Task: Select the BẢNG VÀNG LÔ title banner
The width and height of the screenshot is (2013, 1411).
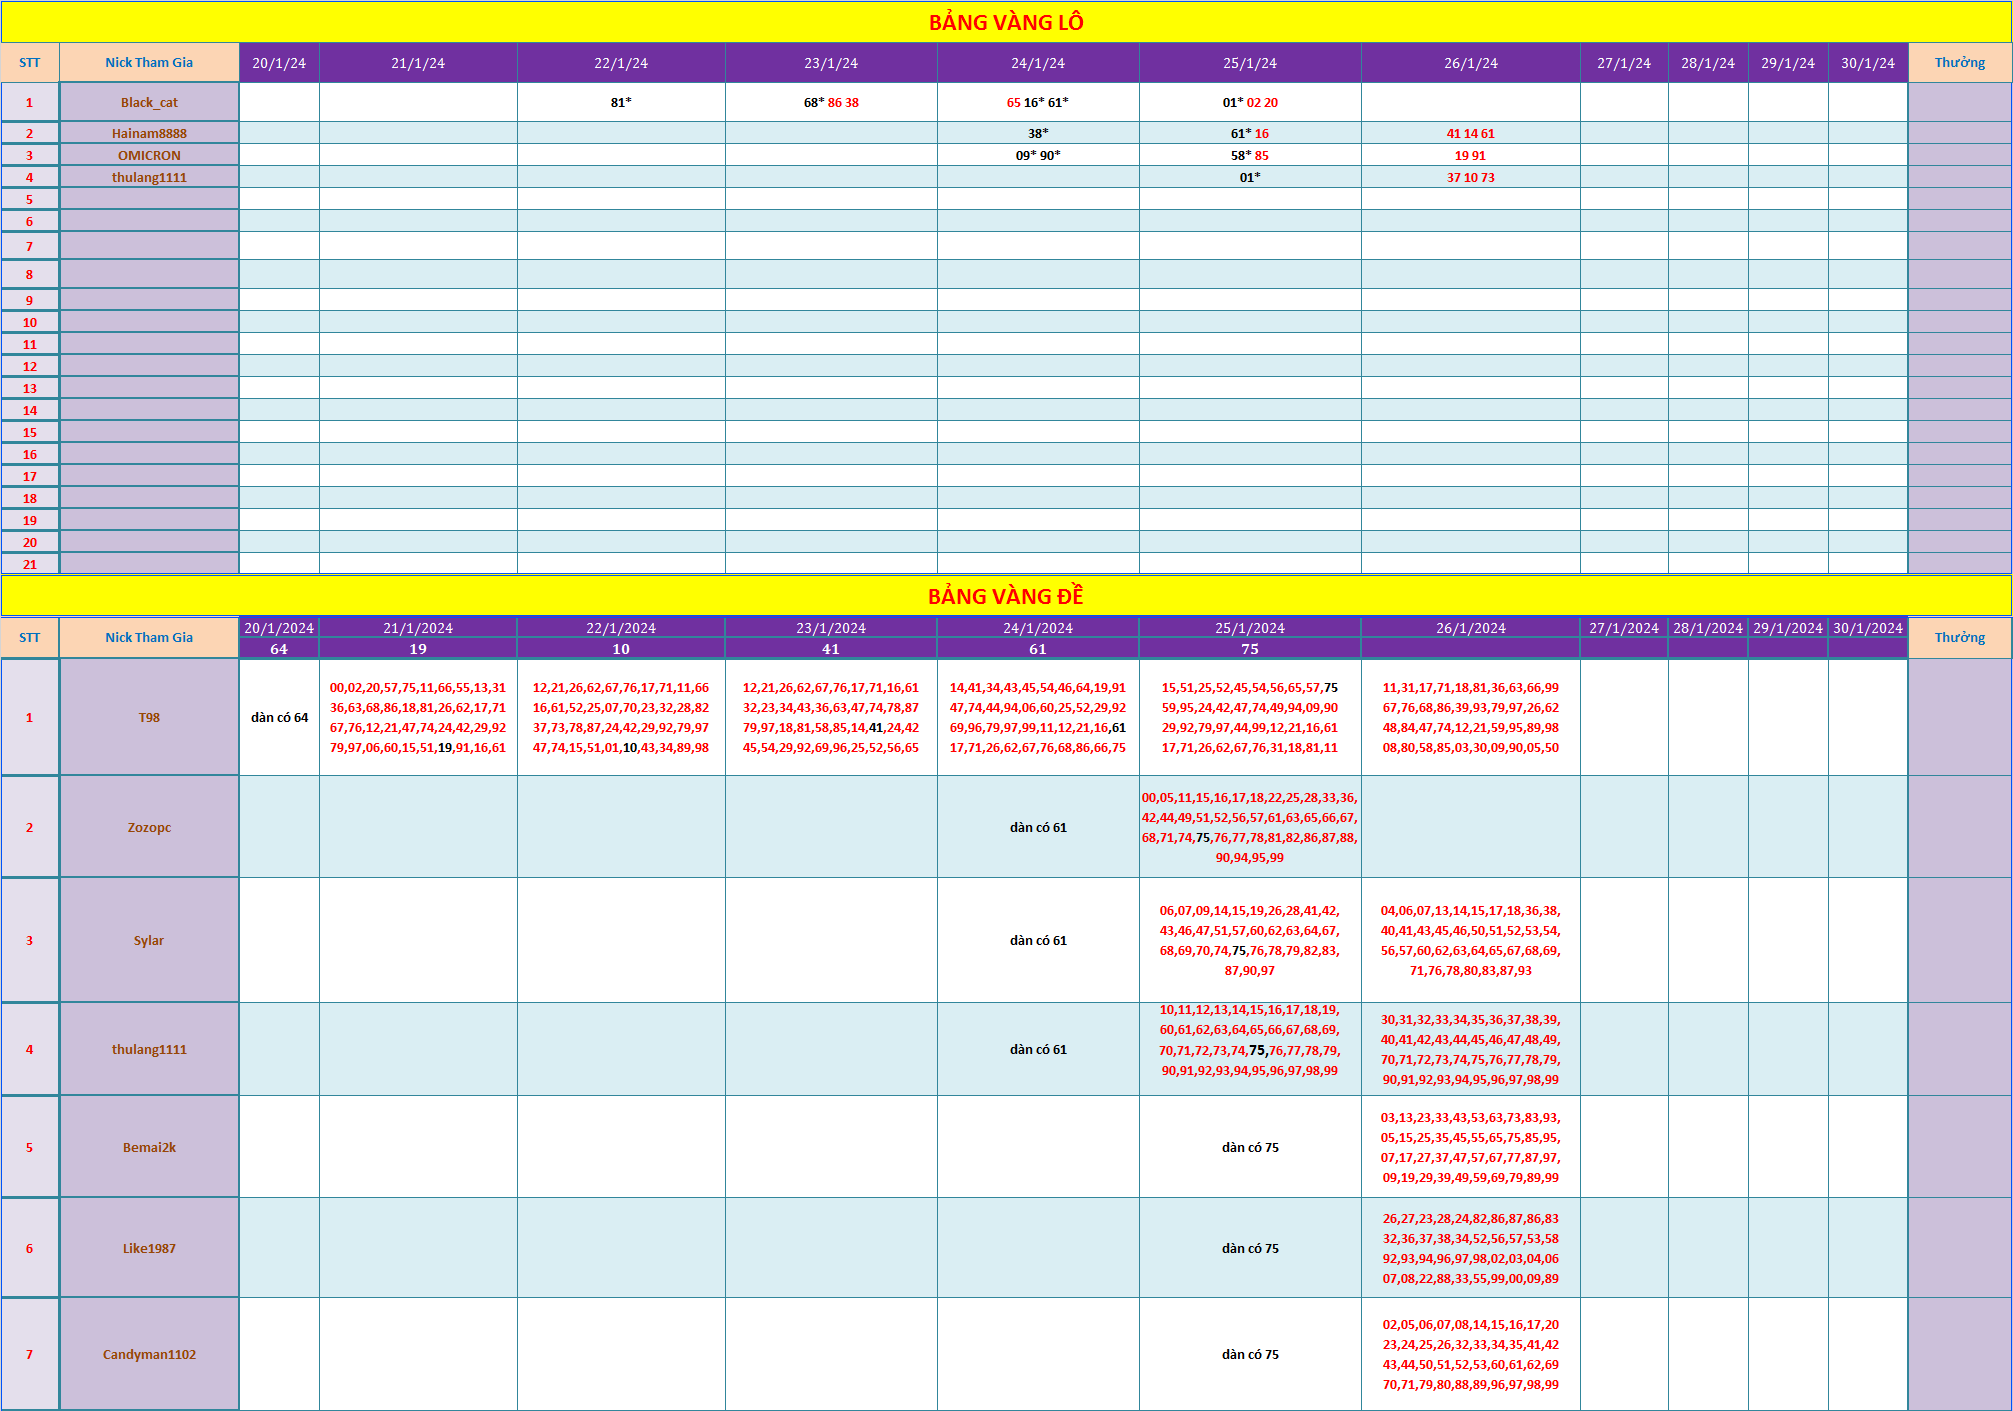Action: pos(1006,22)
